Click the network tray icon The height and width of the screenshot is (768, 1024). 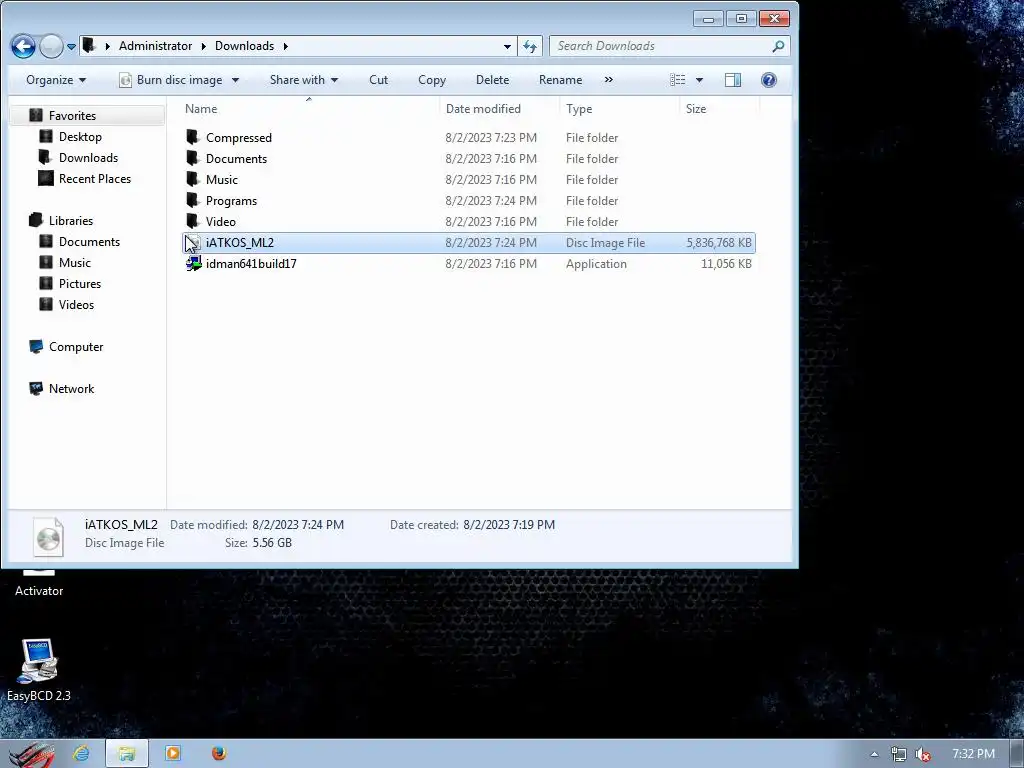pyautogui.click(x=899, y=754)
